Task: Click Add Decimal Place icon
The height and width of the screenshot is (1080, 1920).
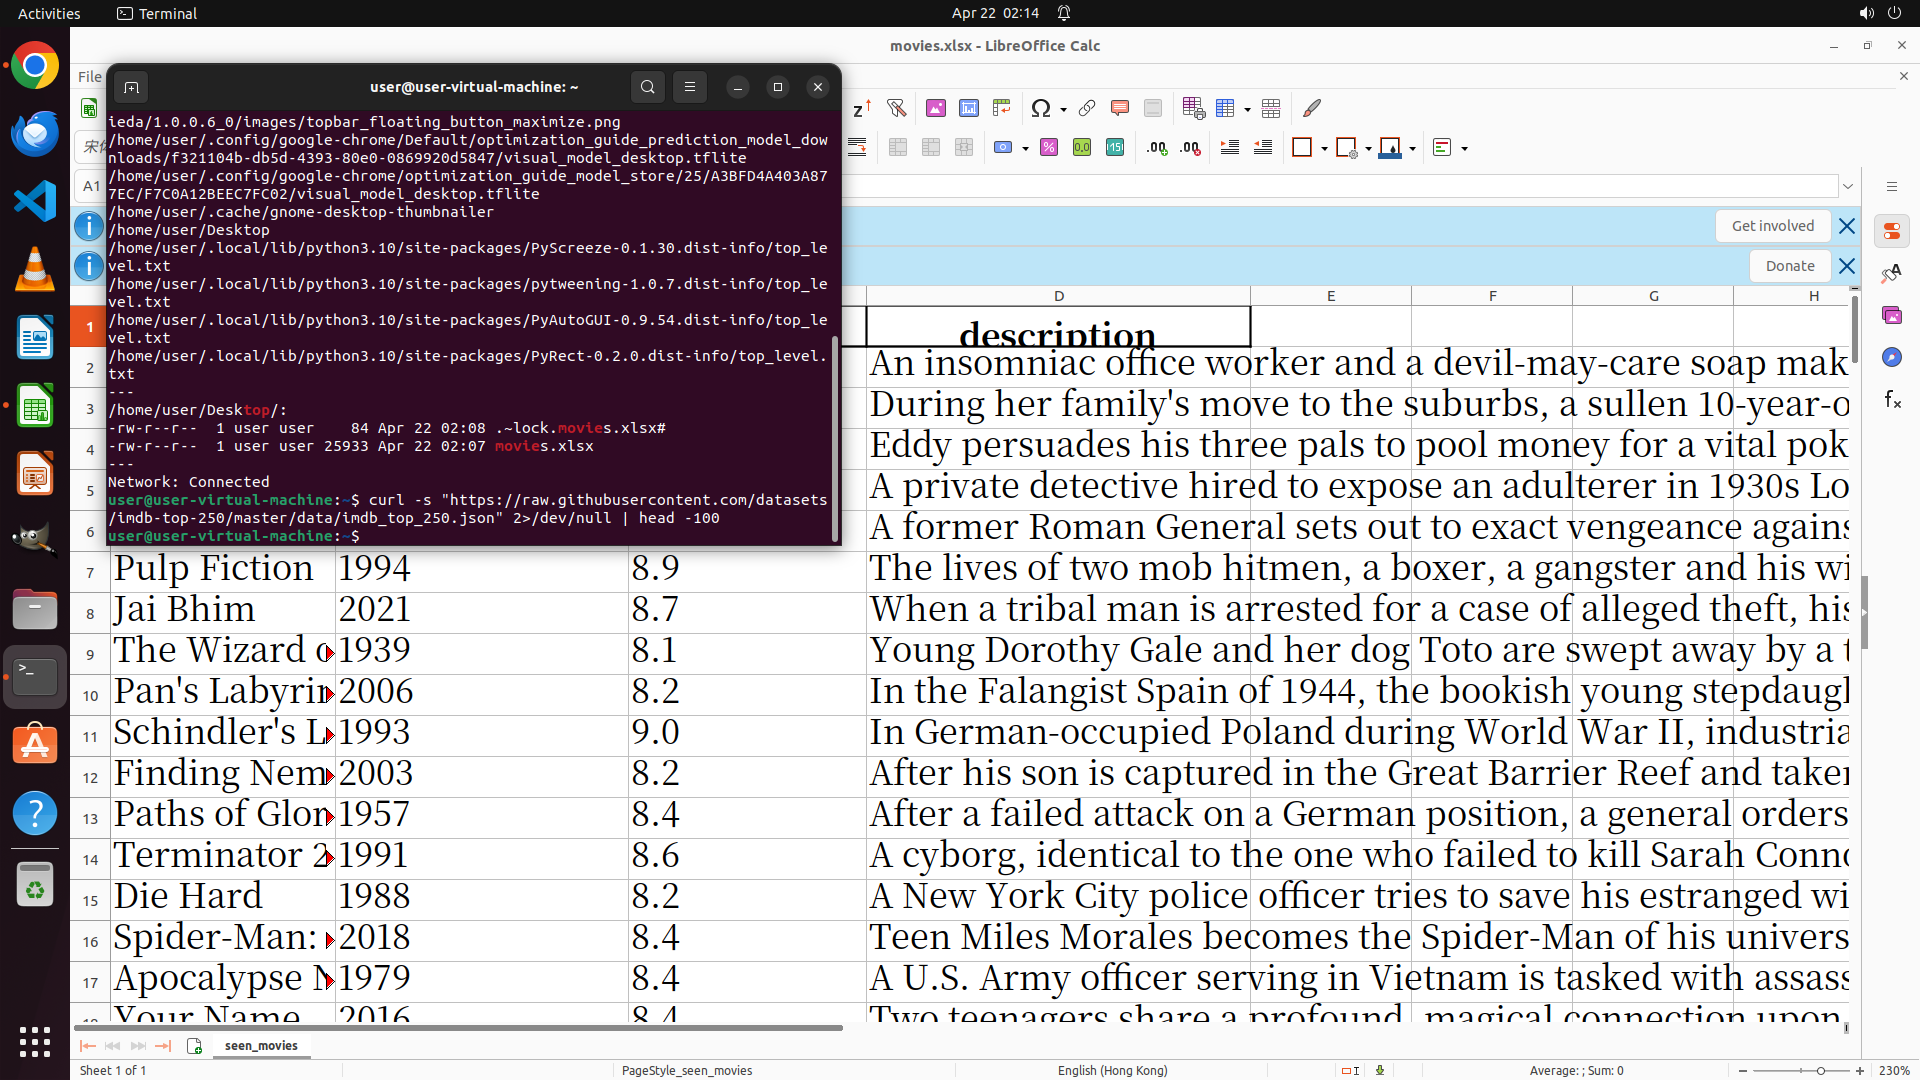Action: click(x=1157, y=148)
